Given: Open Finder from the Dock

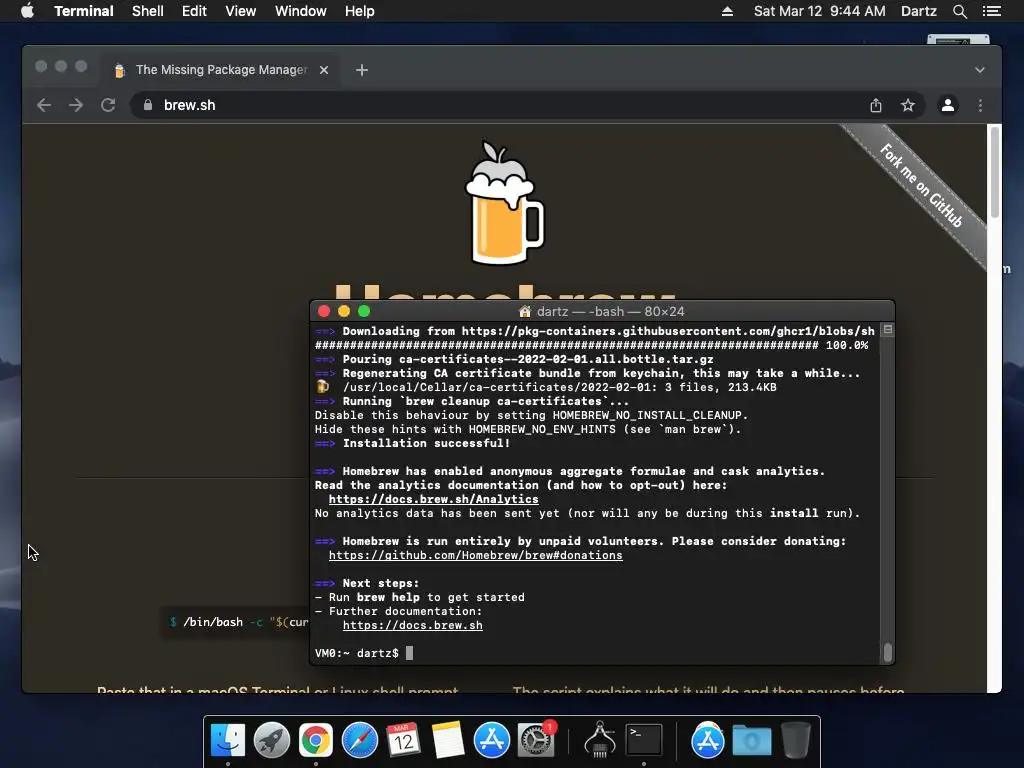Looking at the screenshot, I should coord(228,740).
